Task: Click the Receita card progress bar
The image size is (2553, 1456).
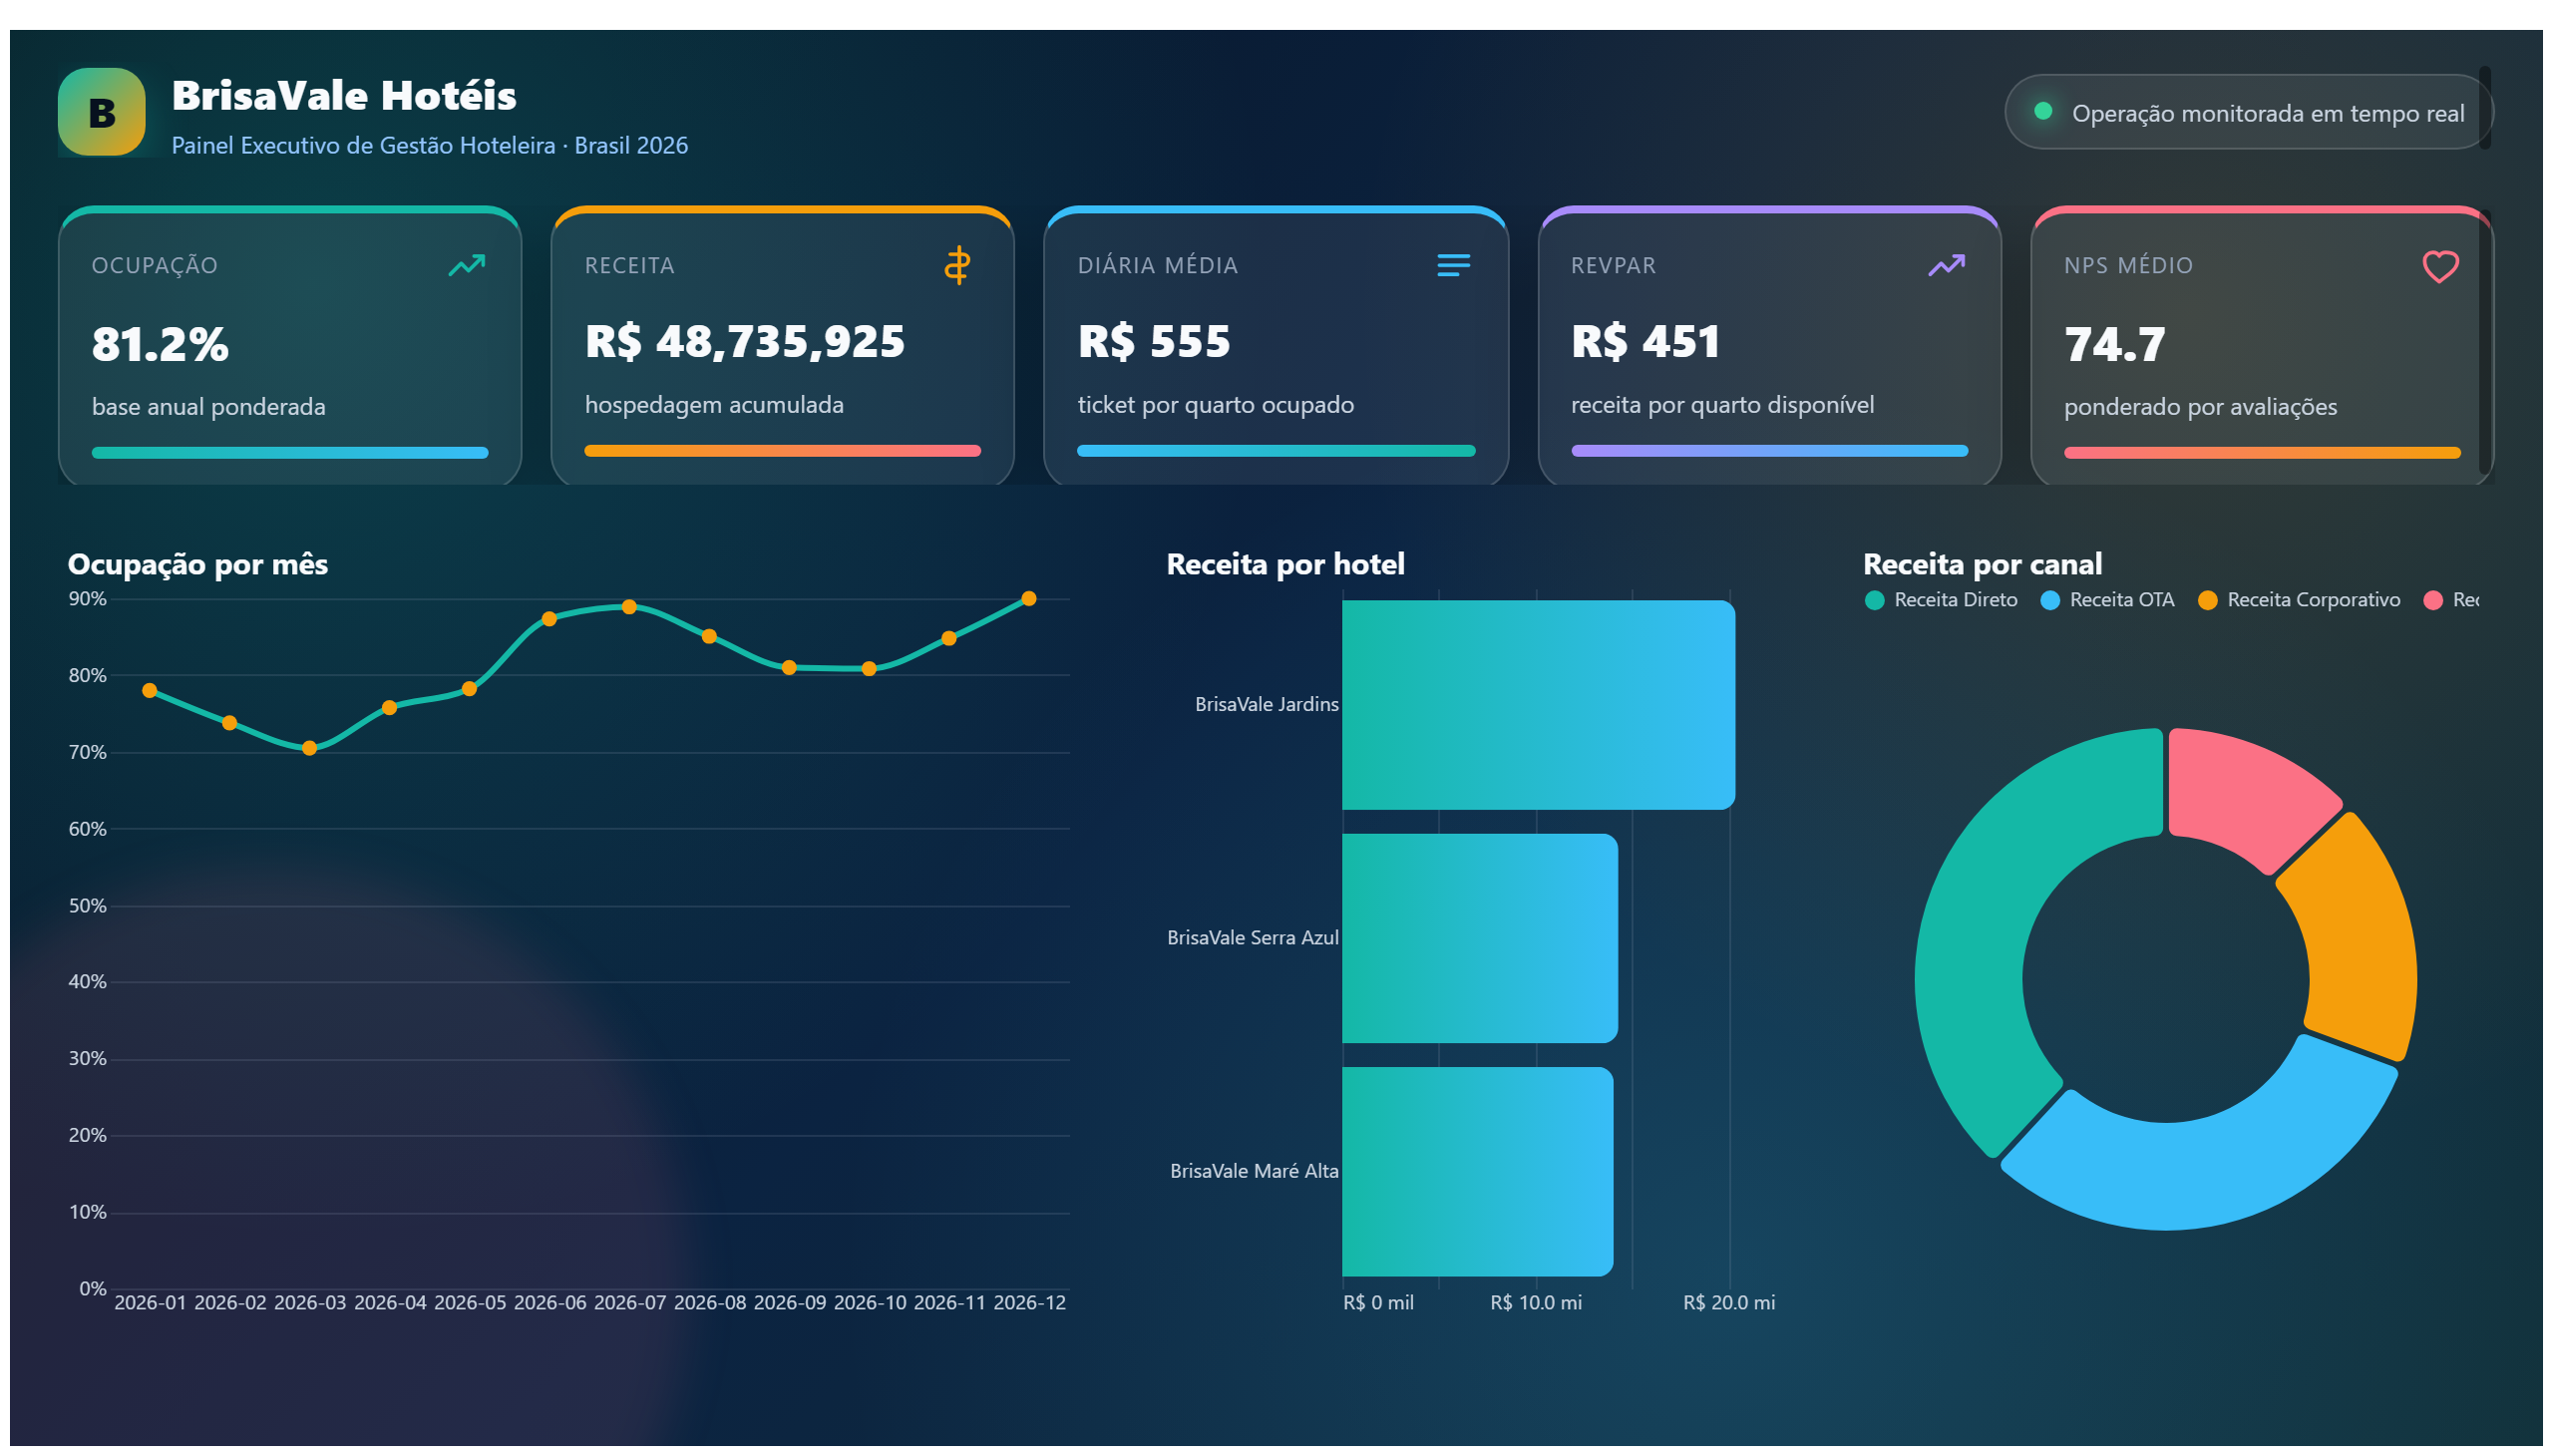Action: [782, 451]
